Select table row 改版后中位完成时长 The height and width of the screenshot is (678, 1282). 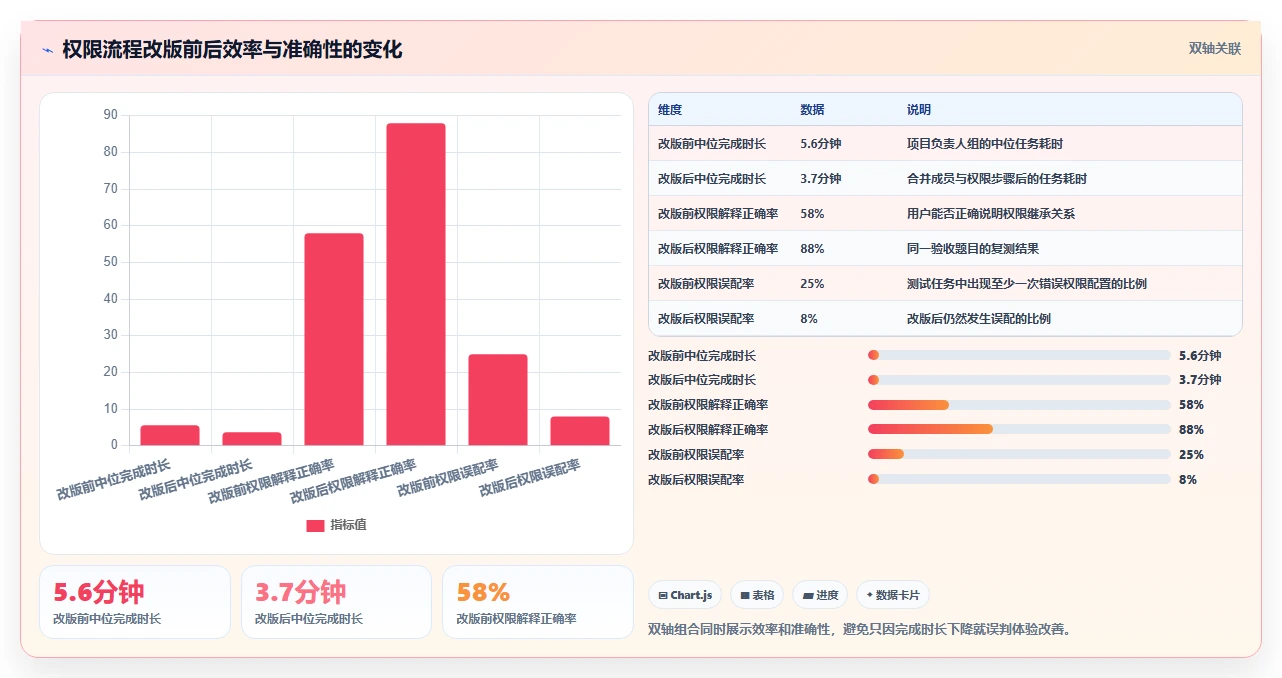(945, 179)
